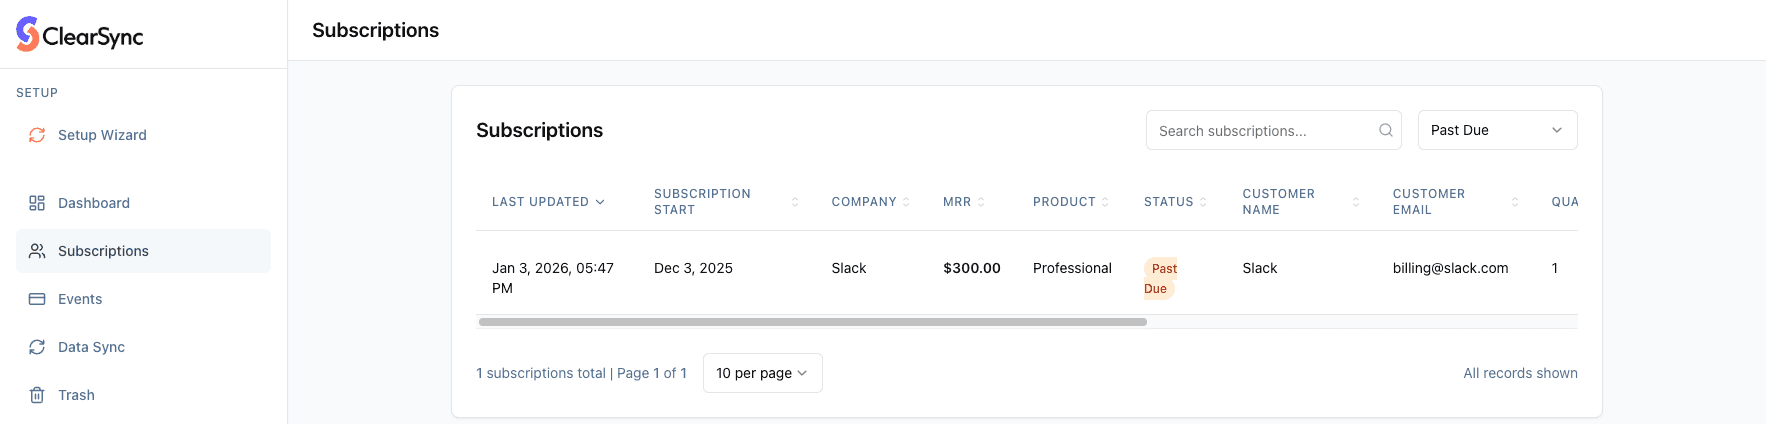Click the Trash bin icon
The height and width of the screenshot is (424, 1766).
tap(37, 395)
